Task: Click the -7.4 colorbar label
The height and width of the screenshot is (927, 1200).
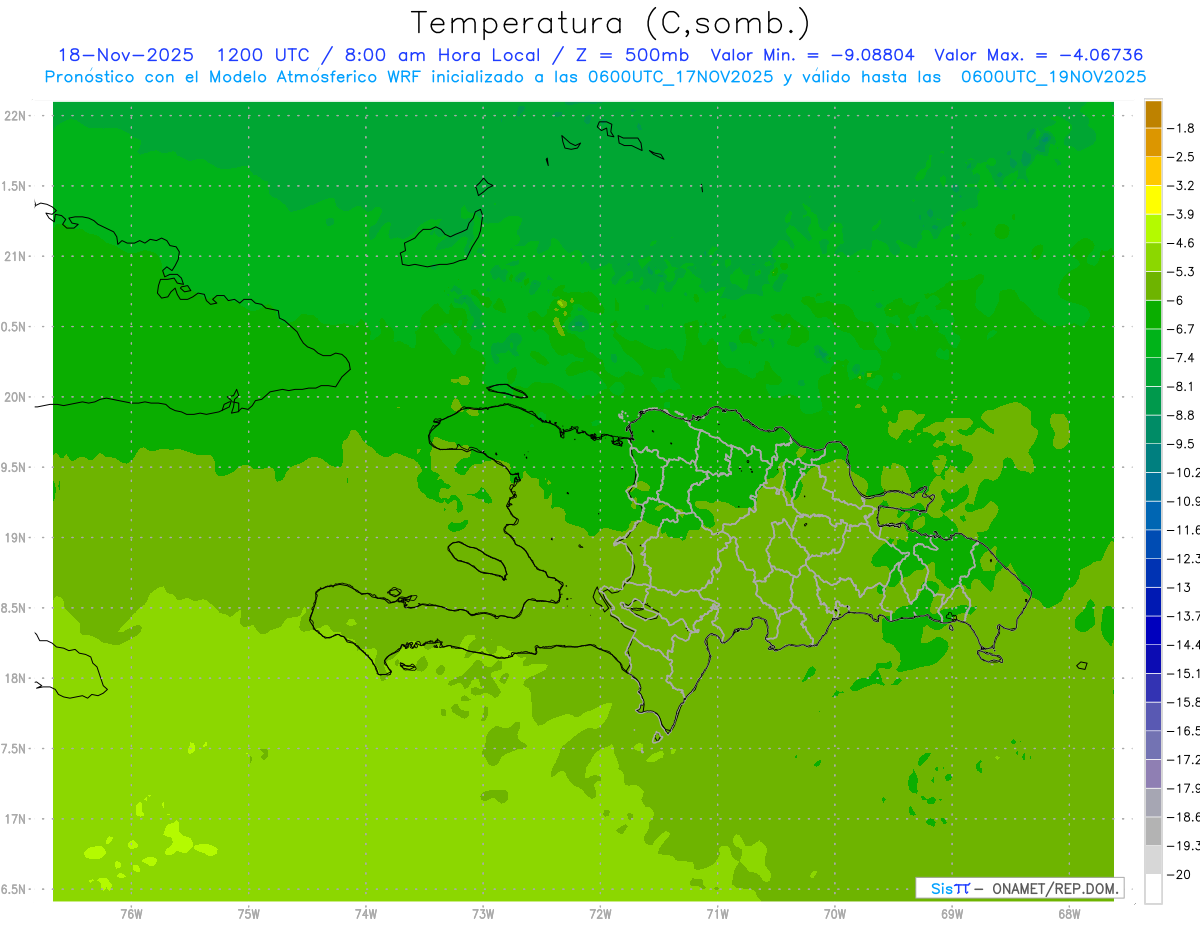Action: pos(1183,358)
